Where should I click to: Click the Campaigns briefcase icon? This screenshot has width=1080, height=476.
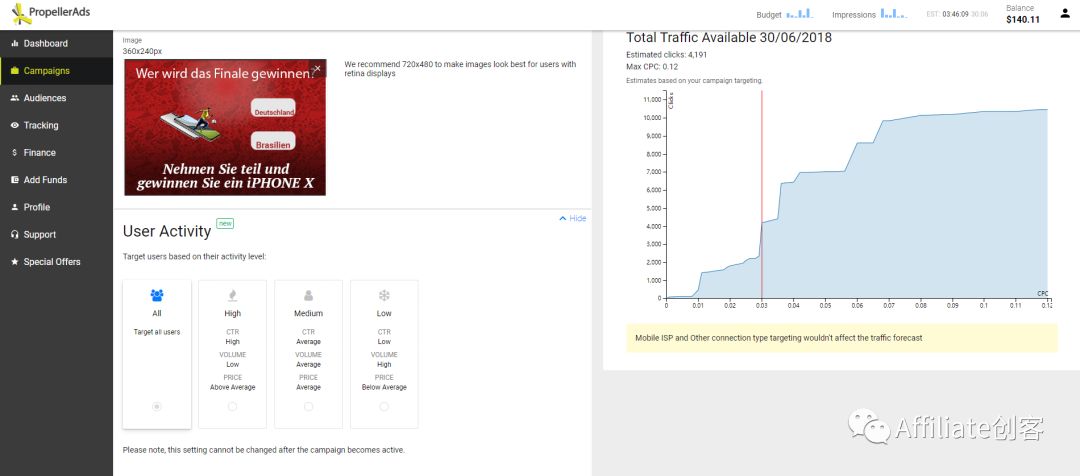pyautogui.click(x=14, y=71)
